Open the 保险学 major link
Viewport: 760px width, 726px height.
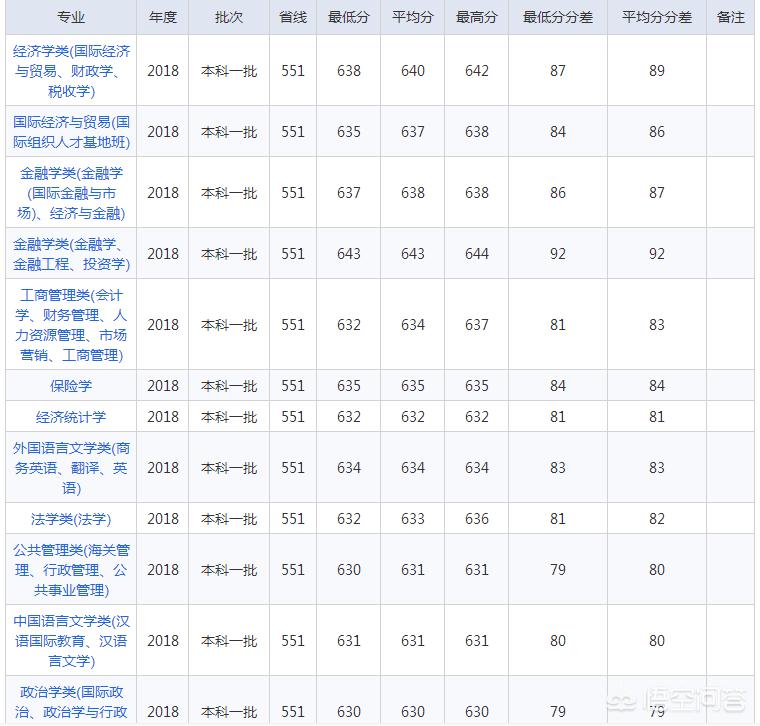tap(71, 386)
